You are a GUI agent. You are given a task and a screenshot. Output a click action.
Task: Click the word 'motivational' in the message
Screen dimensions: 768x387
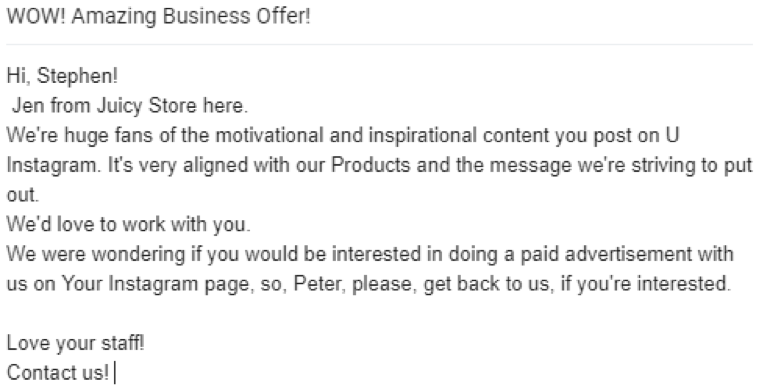click(269, 136)
